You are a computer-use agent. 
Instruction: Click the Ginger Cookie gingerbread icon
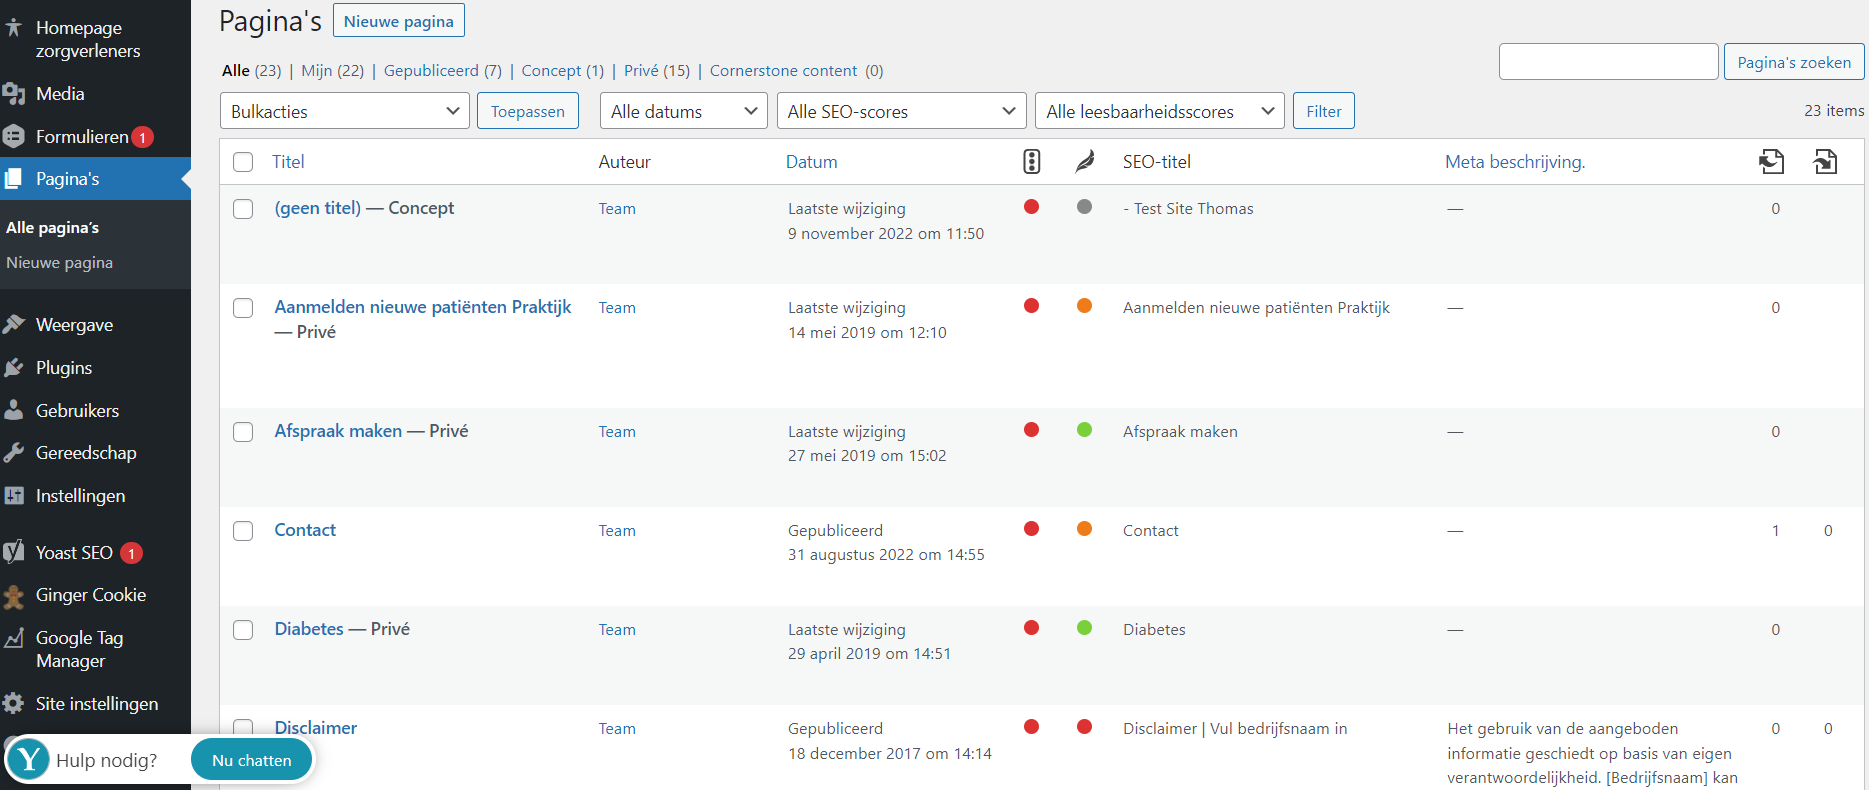click(x=14, y=596)
